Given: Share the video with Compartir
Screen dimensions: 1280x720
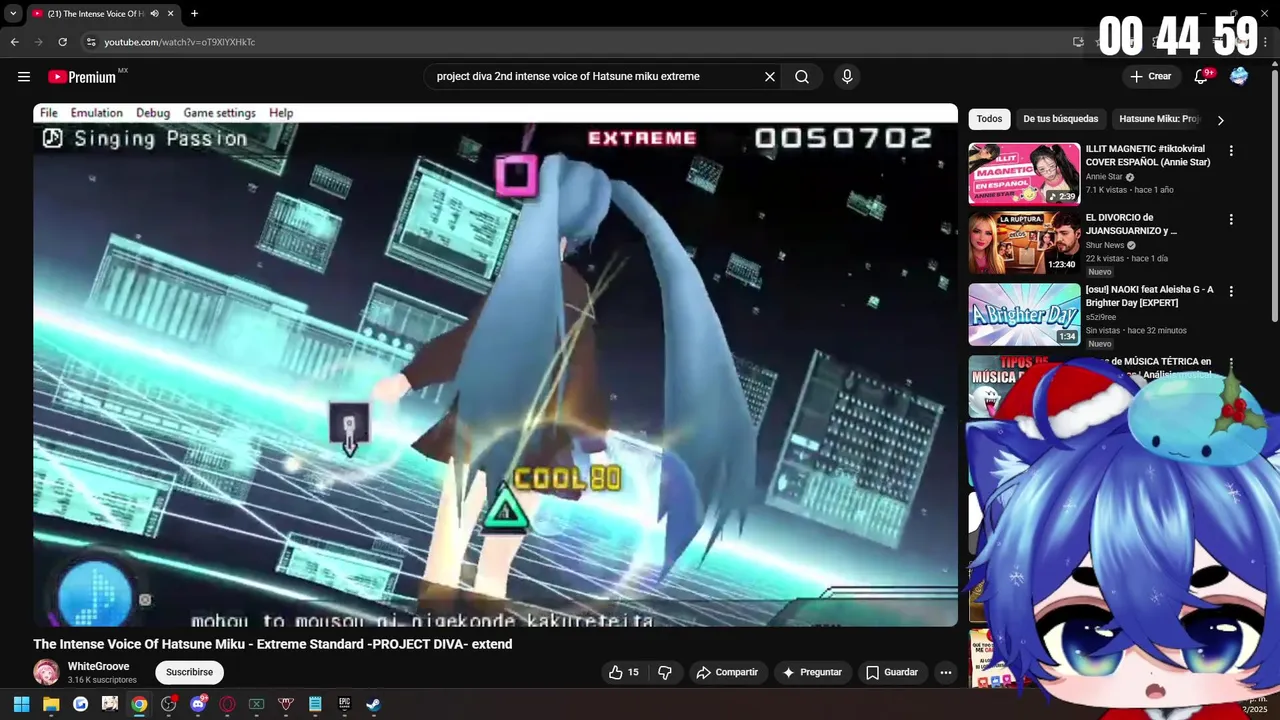Looking at the screenshot, I should pyautogui.click(x=727, y=672).
